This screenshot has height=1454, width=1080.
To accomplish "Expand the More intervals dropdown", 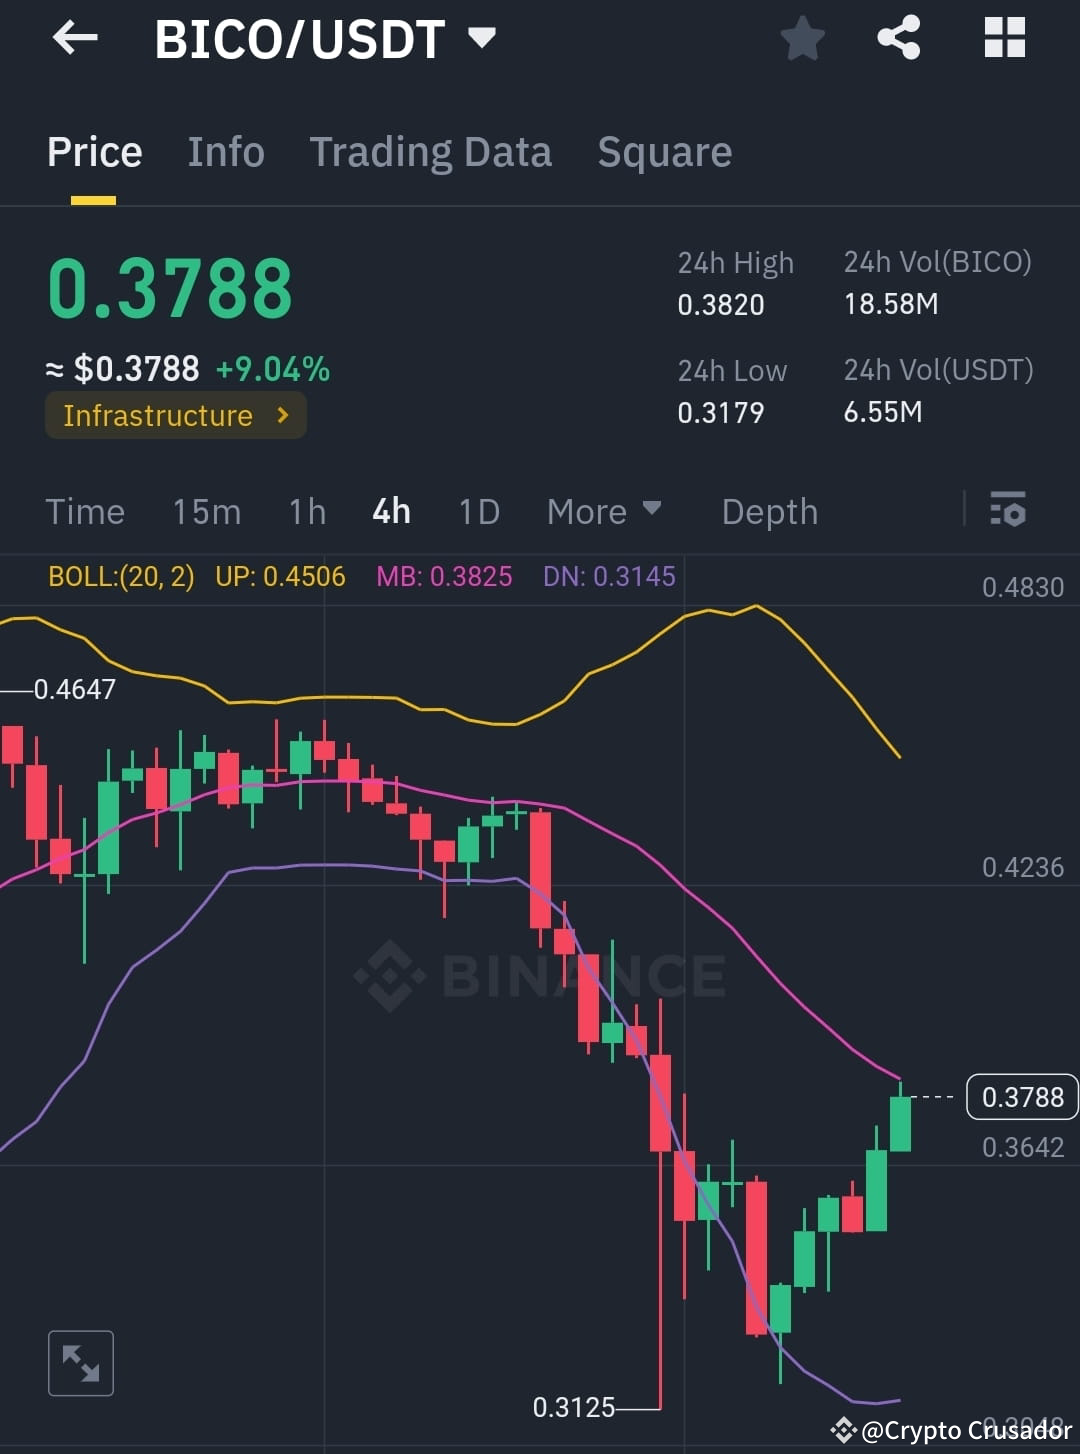I will pos(604,511).
